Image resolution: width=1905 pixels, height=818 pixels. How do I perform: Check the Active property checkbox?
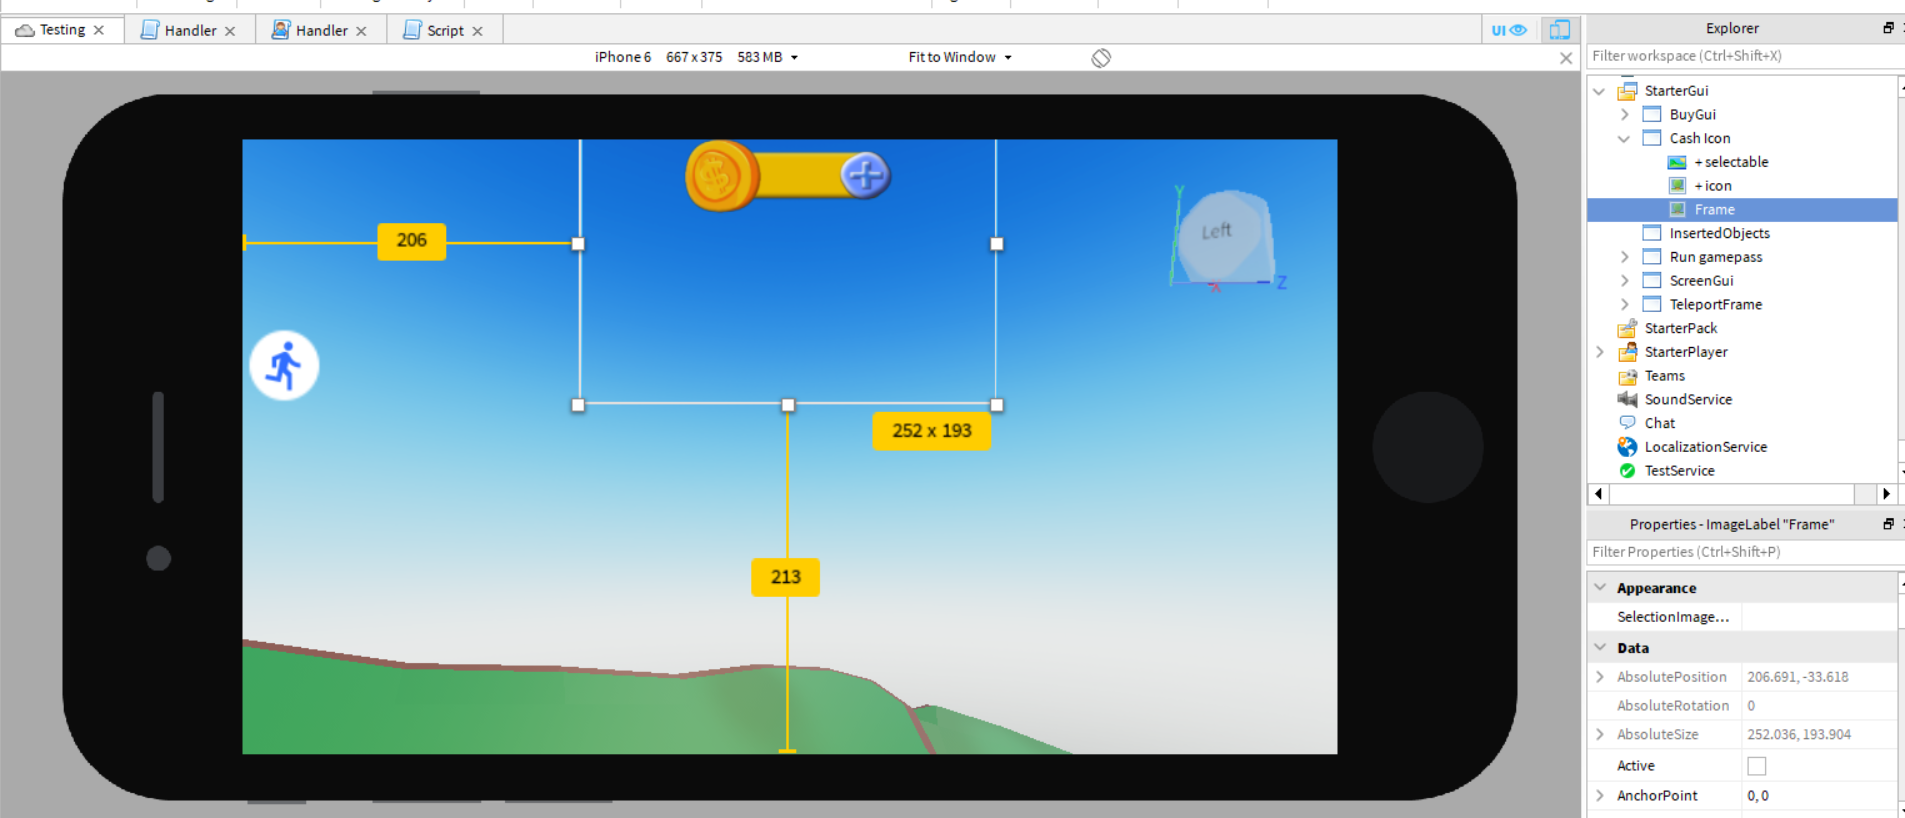tap(1757, 766)
